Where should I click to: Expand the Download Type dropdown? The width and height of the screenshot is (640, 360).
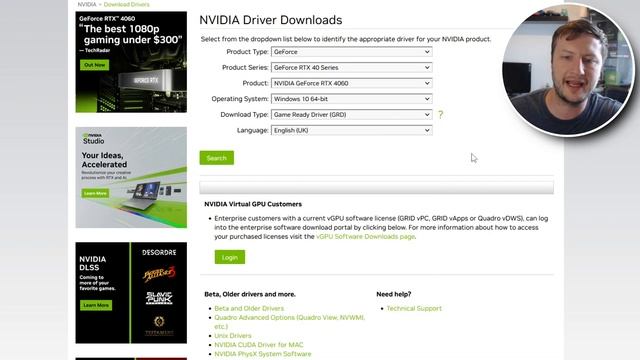point(351,115)
